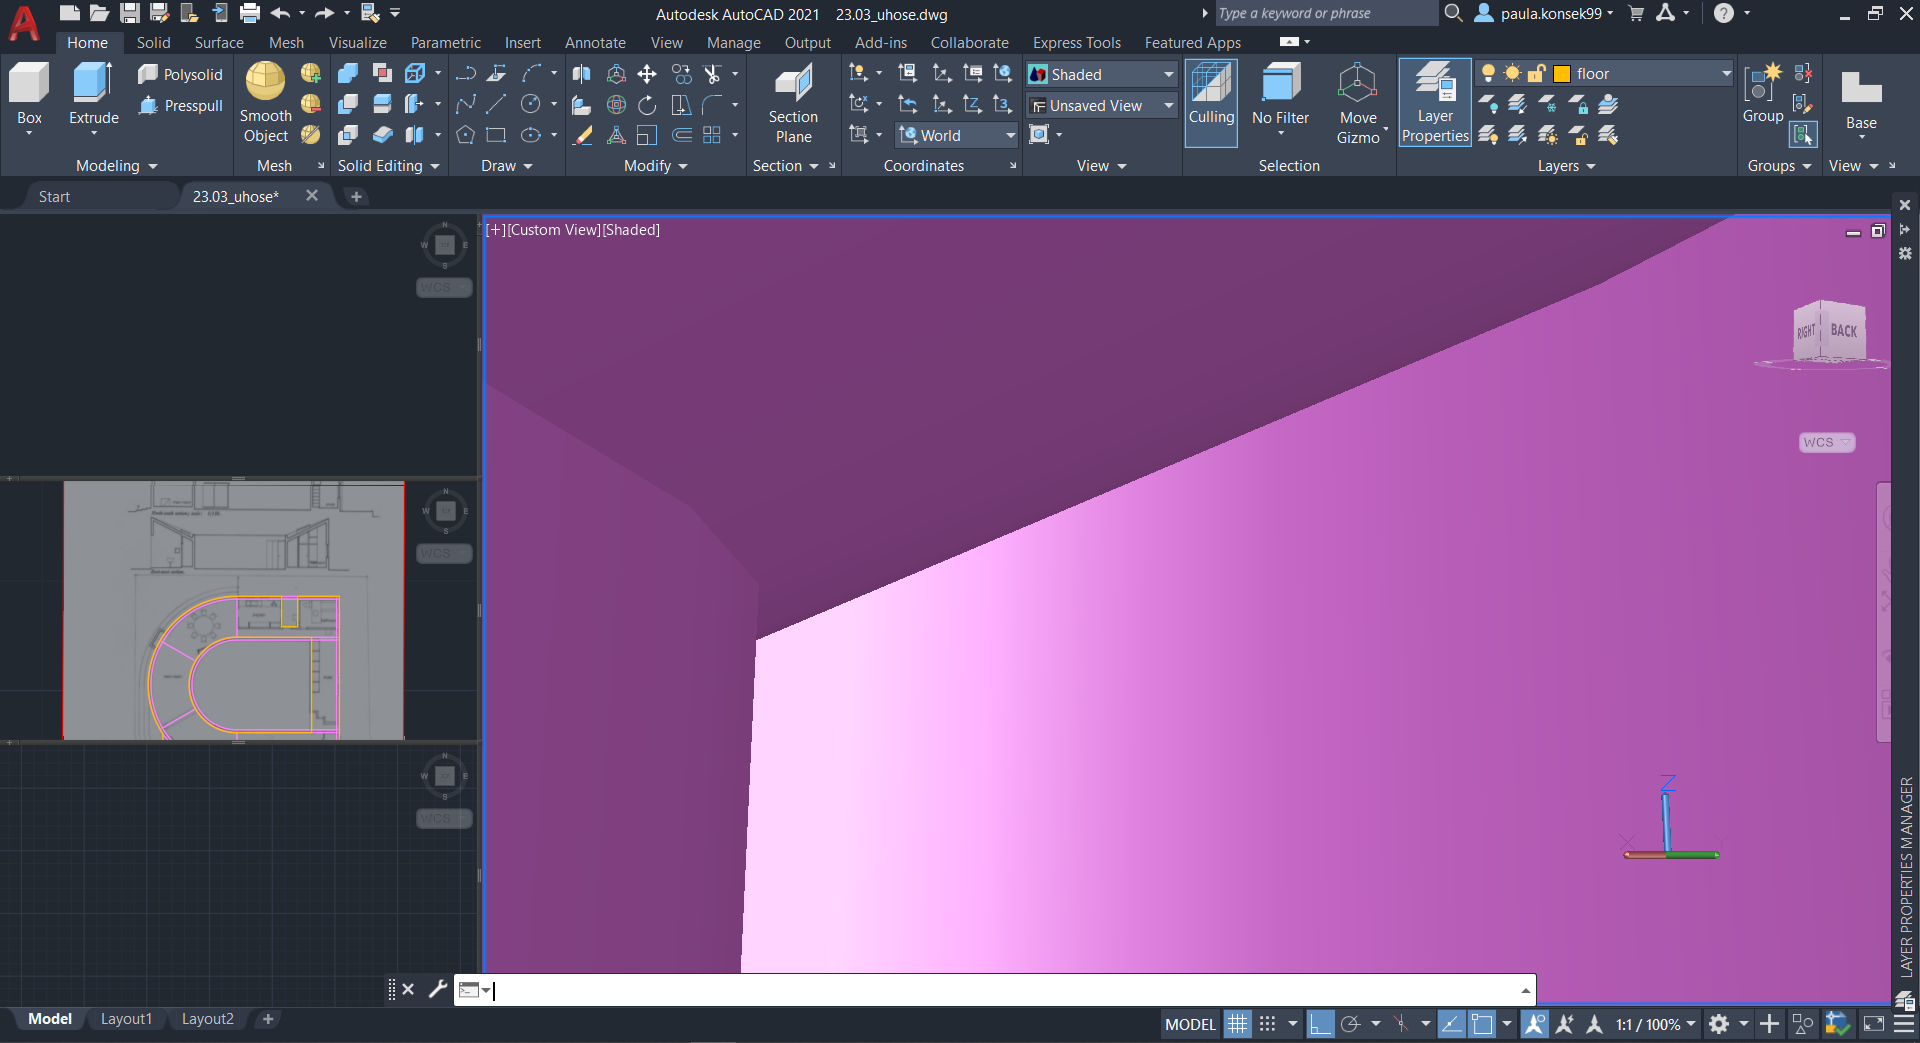The height and width of the screenshot is (1043, 1920).
Task: Toggle Culling selection option
Action: coord(1211,103)
